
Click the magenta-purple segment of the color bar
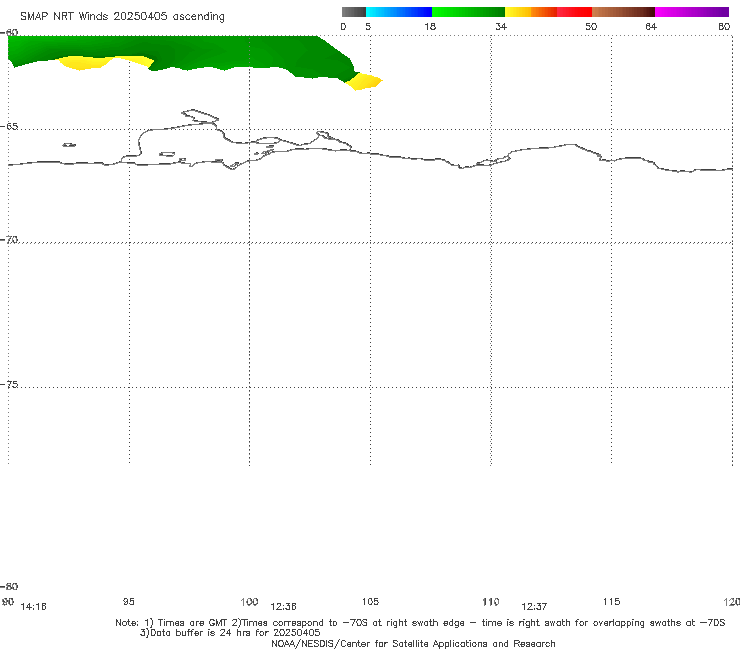pyautogui.click(x=692, y=12)
